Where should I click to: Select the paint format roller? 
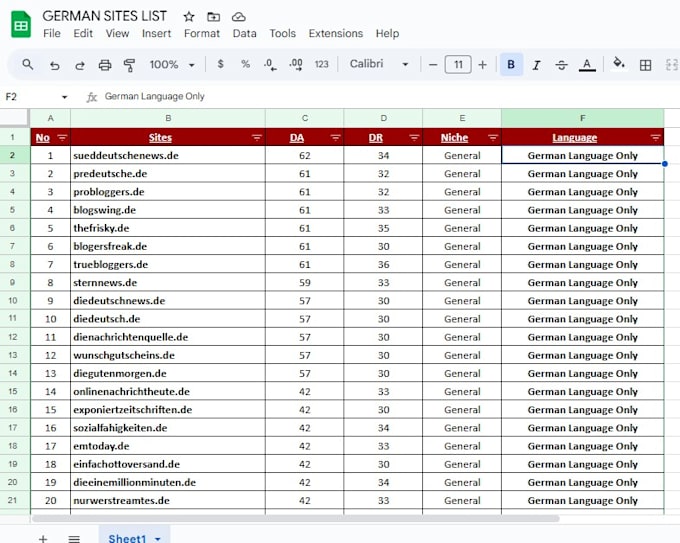coord(129,65)
